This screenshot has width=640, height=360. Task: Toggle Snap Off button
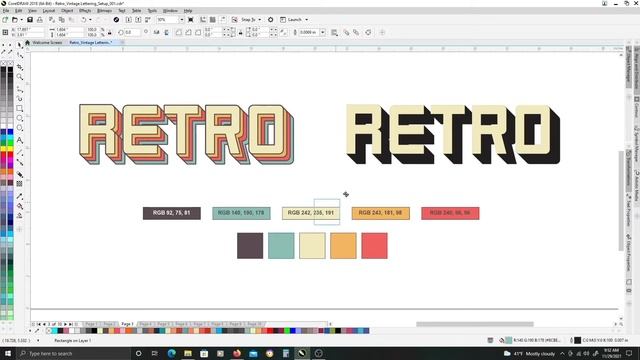[234, 20]
